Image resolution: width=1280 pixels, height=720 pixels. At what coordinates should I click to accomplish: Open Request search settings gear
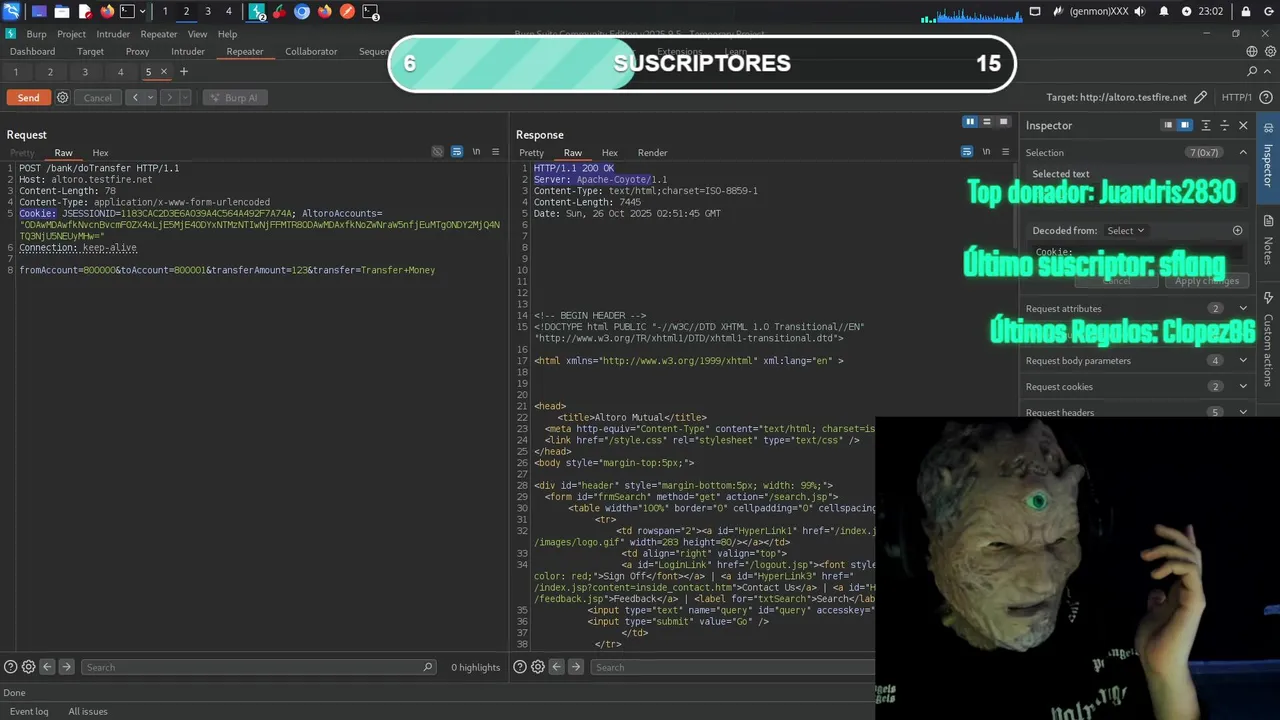[28, 667]
